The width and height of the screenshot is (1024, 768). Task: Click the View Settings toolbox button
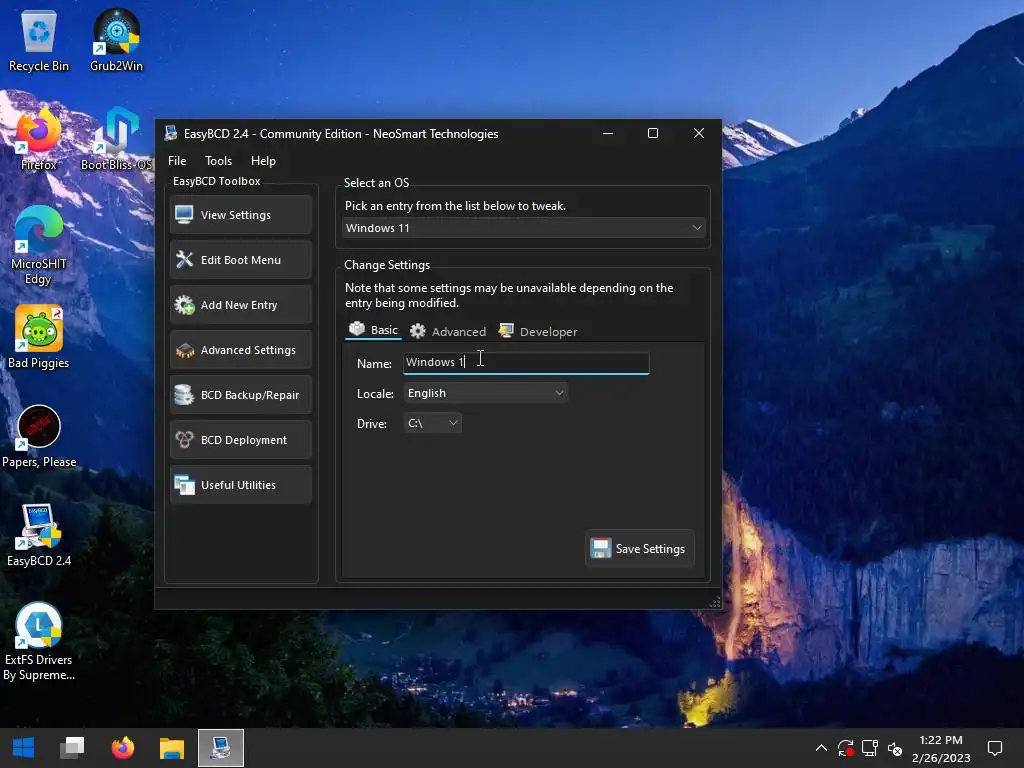(241, 215)
